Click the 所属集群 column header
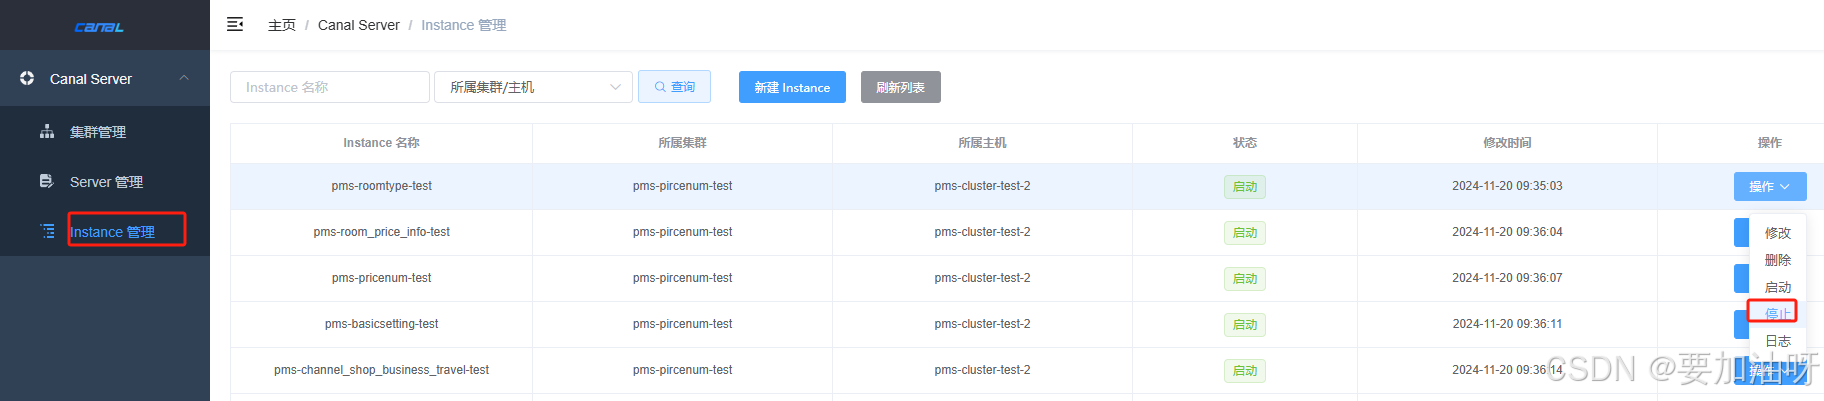This screenshot has width=1824, height=401. [682, 143]
